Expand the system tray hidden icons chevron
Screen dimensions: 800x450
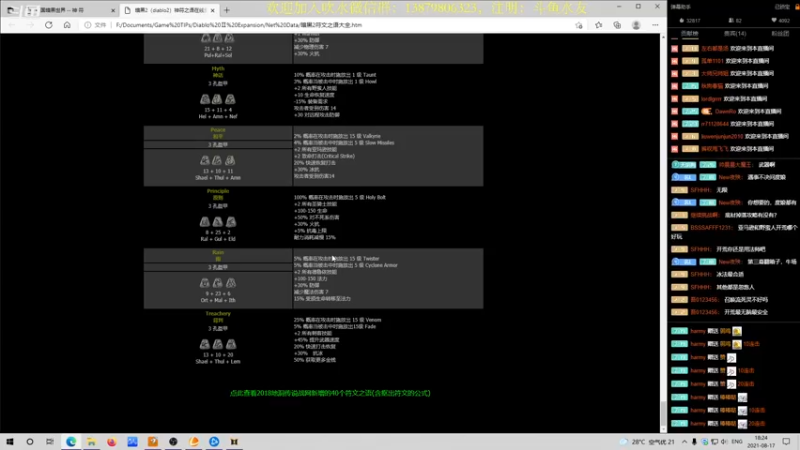684,442
